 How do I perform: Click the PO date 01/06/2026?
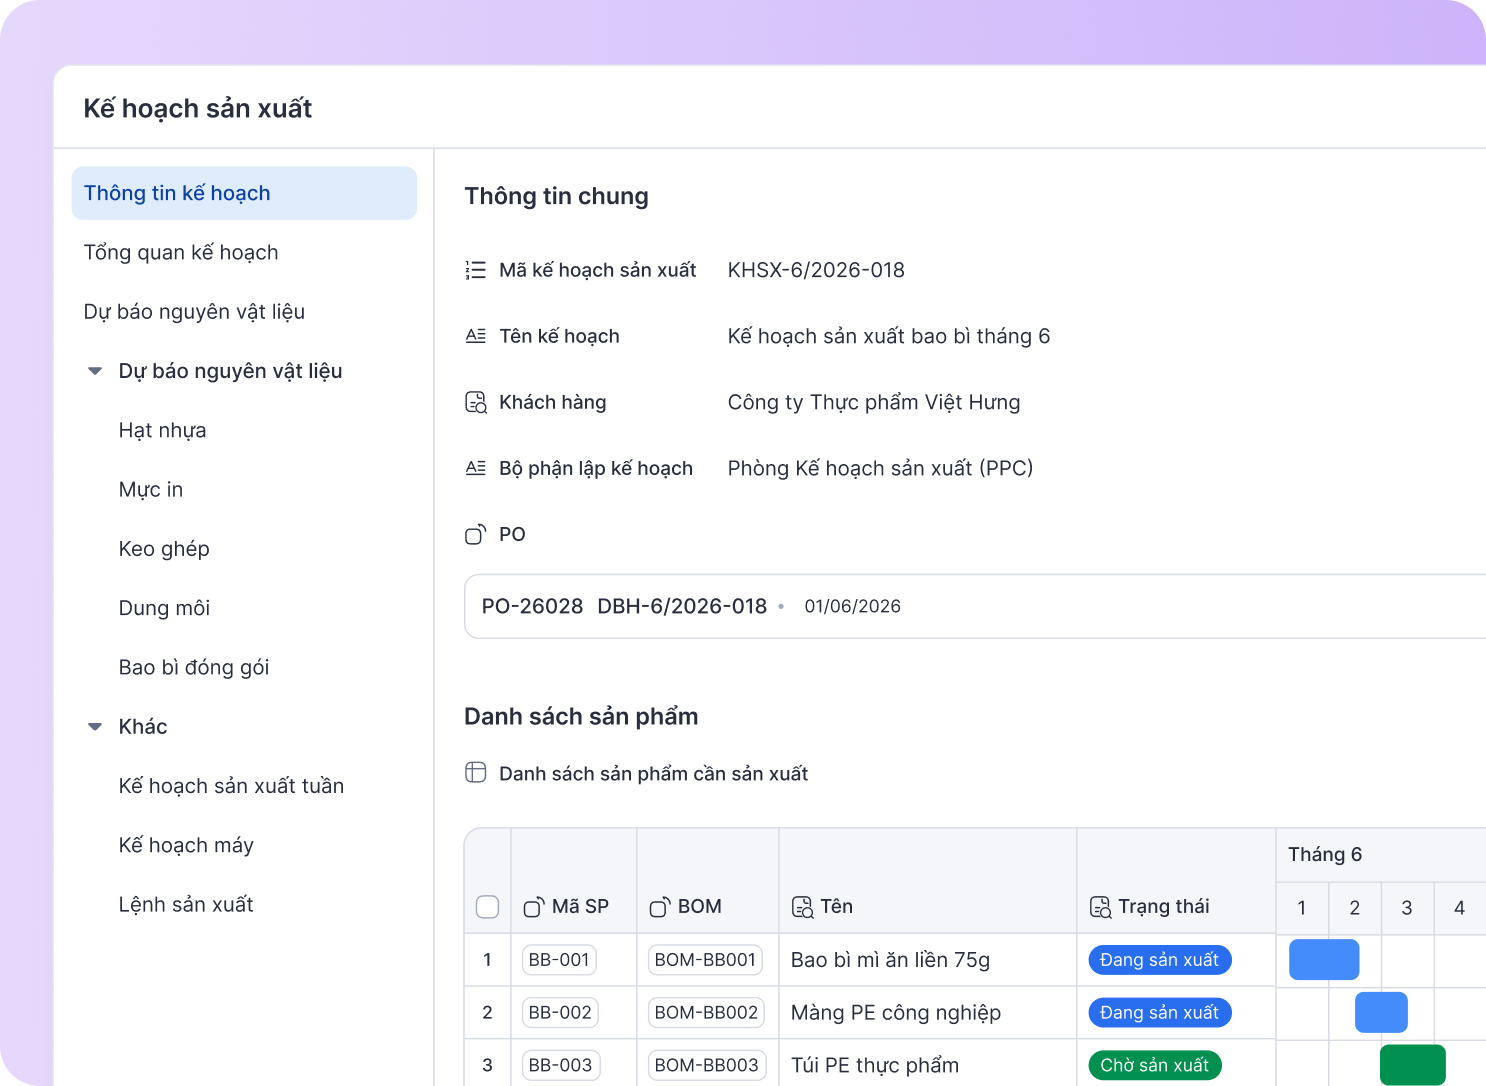tap(853, 606)
